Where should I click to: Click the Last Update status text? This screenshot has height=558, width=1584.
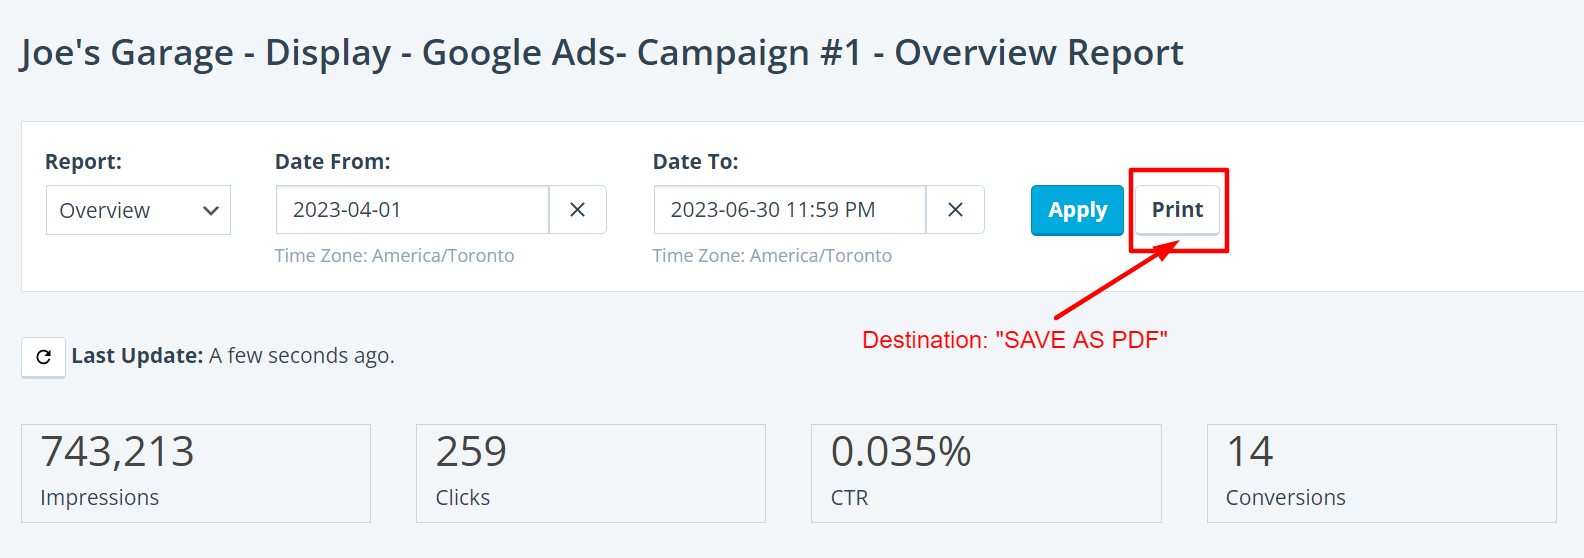233,356
